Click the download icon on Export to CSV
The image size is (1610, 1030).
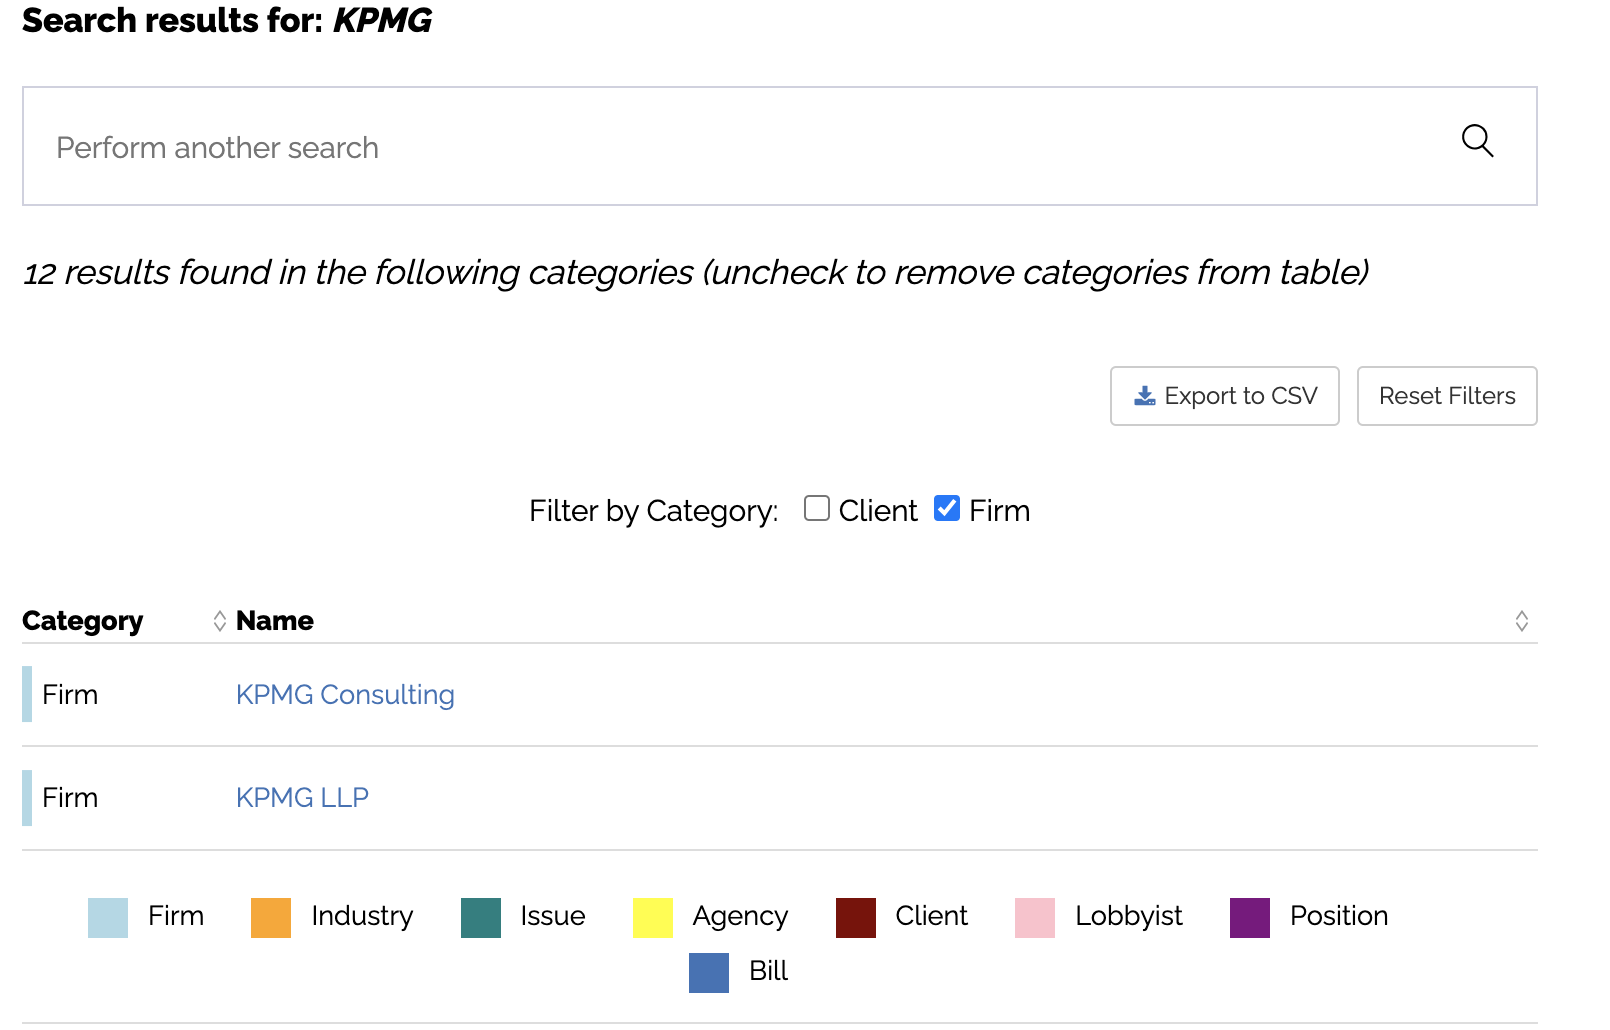pyautogui.click(x=1145, y=396)
